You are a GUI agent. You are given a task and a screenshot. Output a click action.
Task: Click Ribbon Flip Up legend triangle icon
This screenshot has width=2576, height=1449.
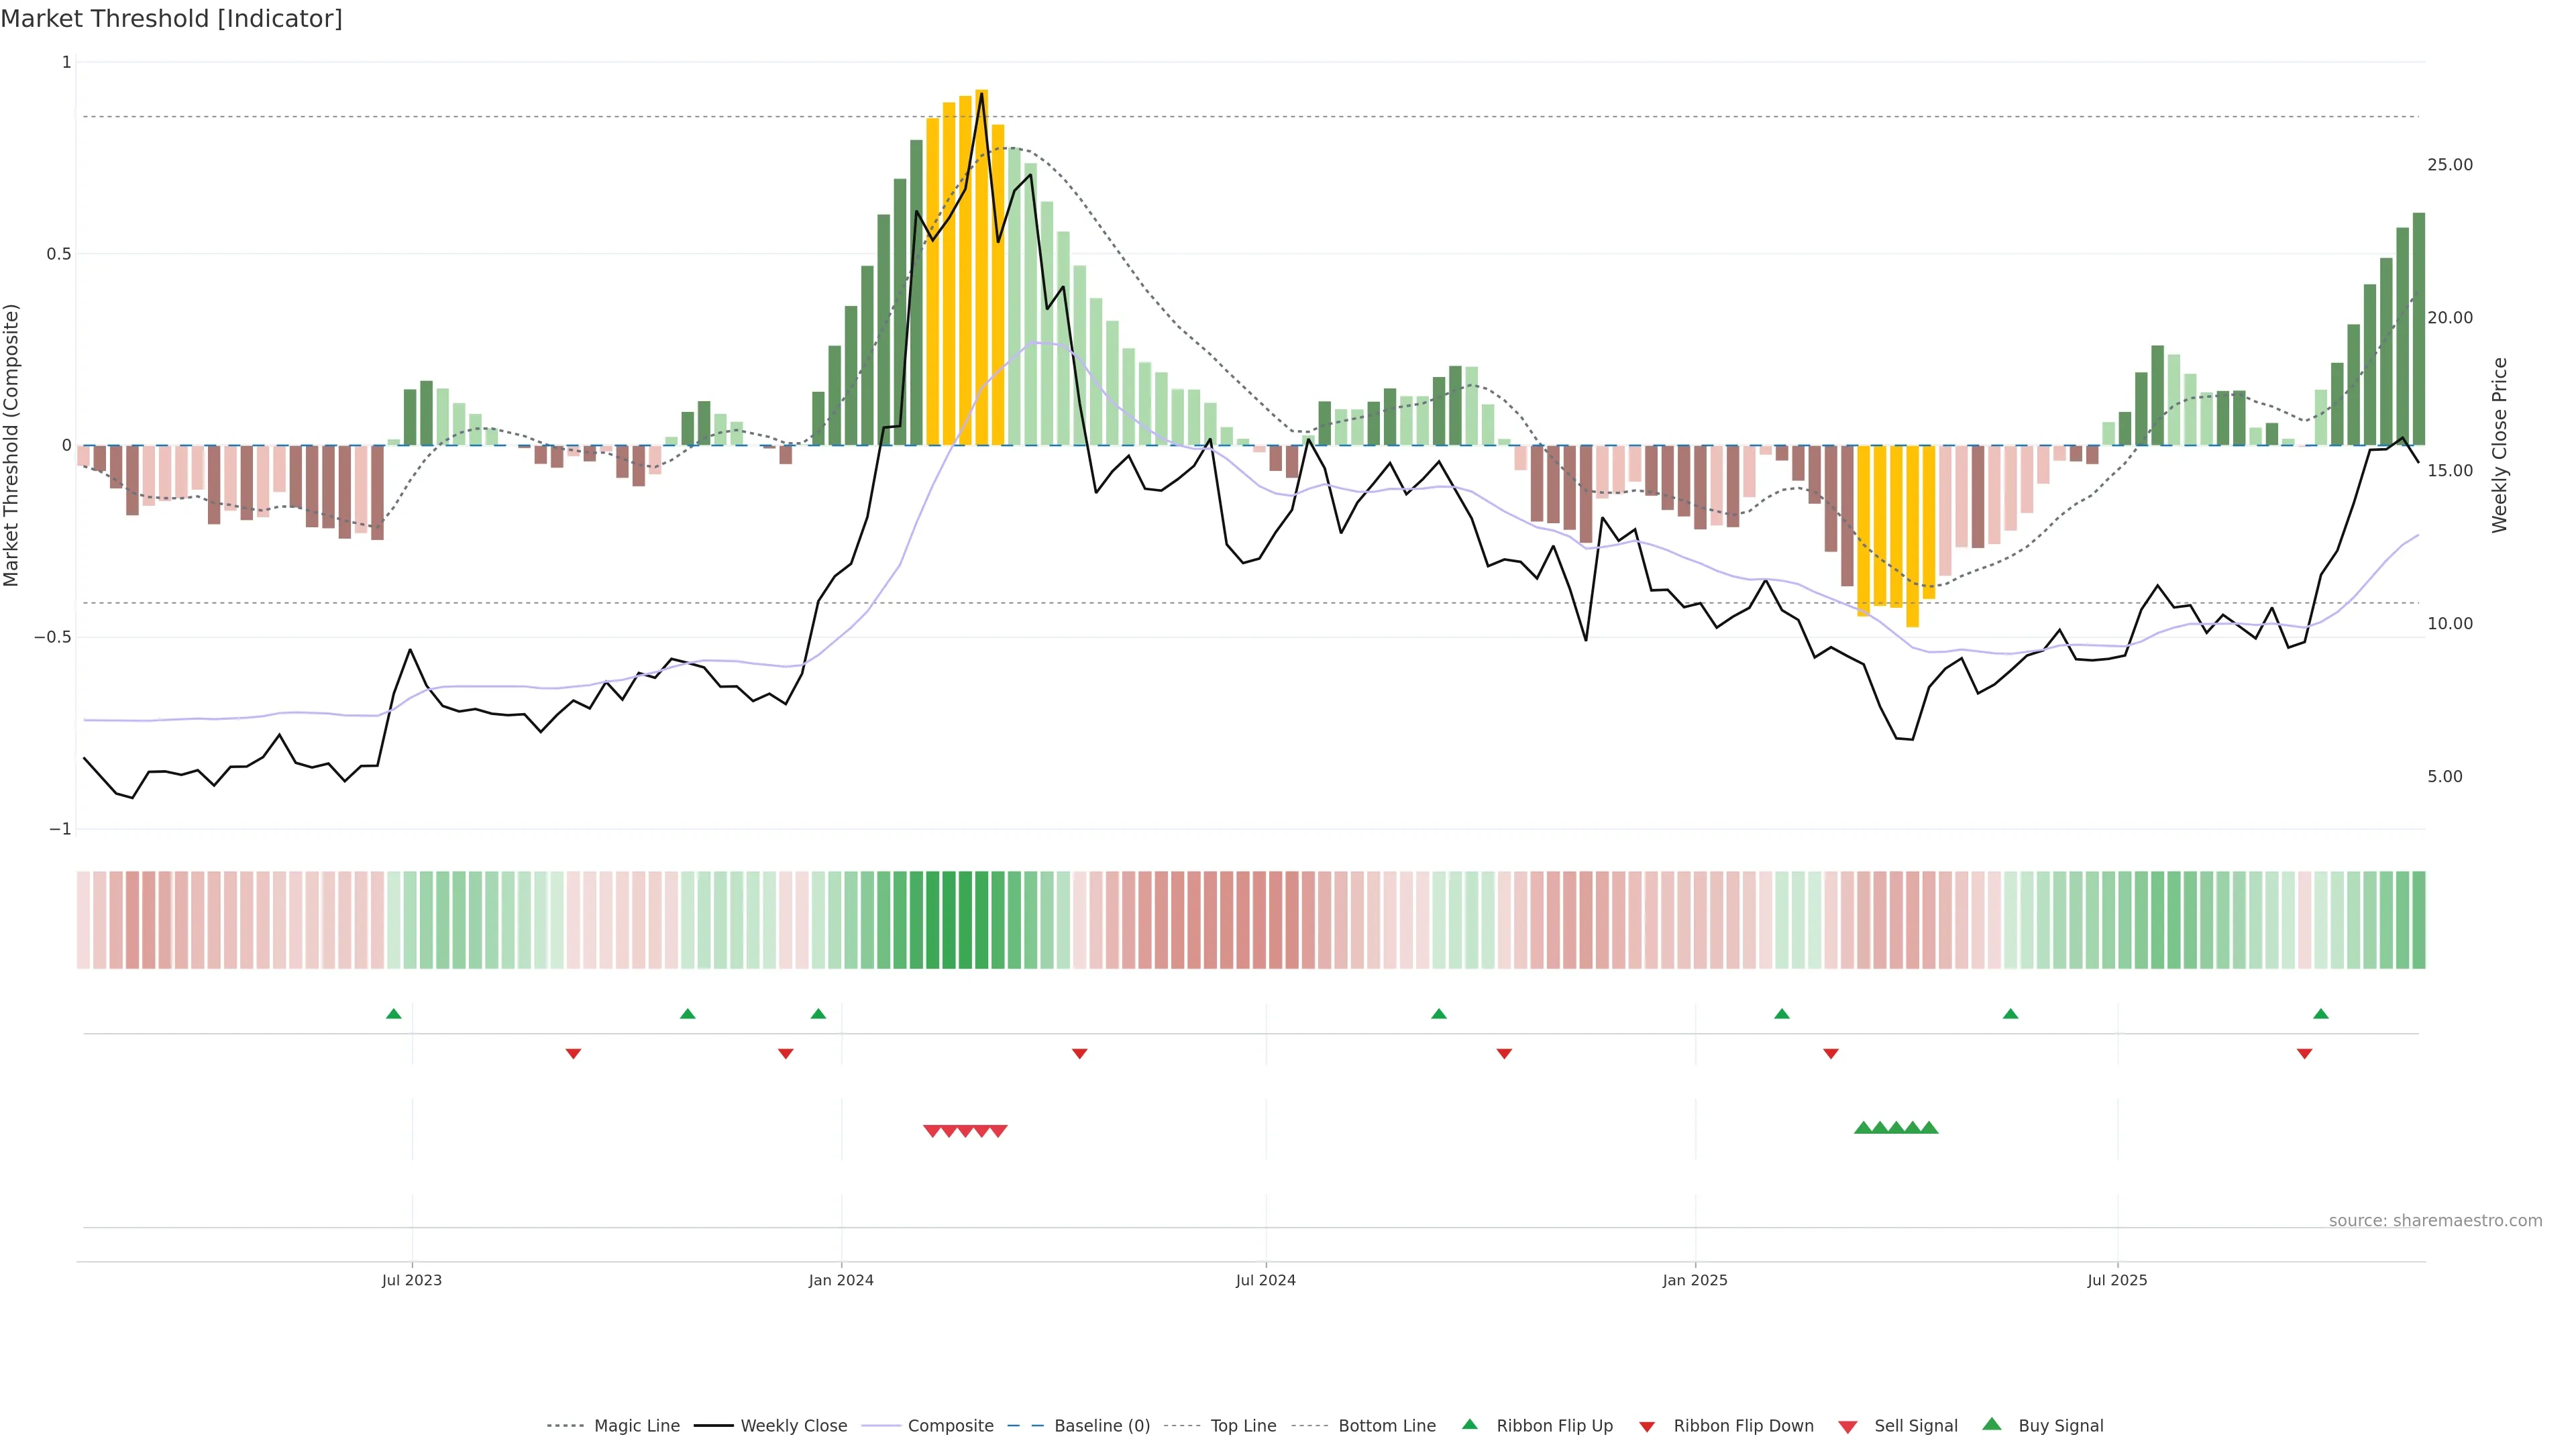(x=1469, y=1424)
